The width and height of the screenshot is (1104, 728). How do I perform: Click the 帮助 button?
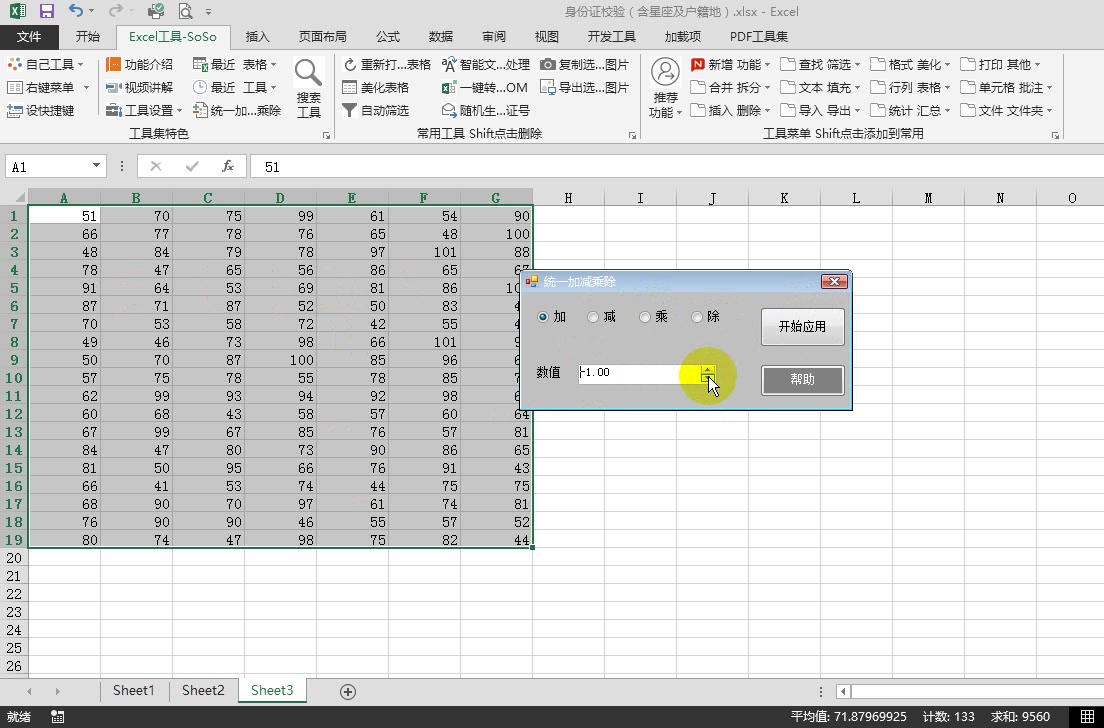pos(802,380)
